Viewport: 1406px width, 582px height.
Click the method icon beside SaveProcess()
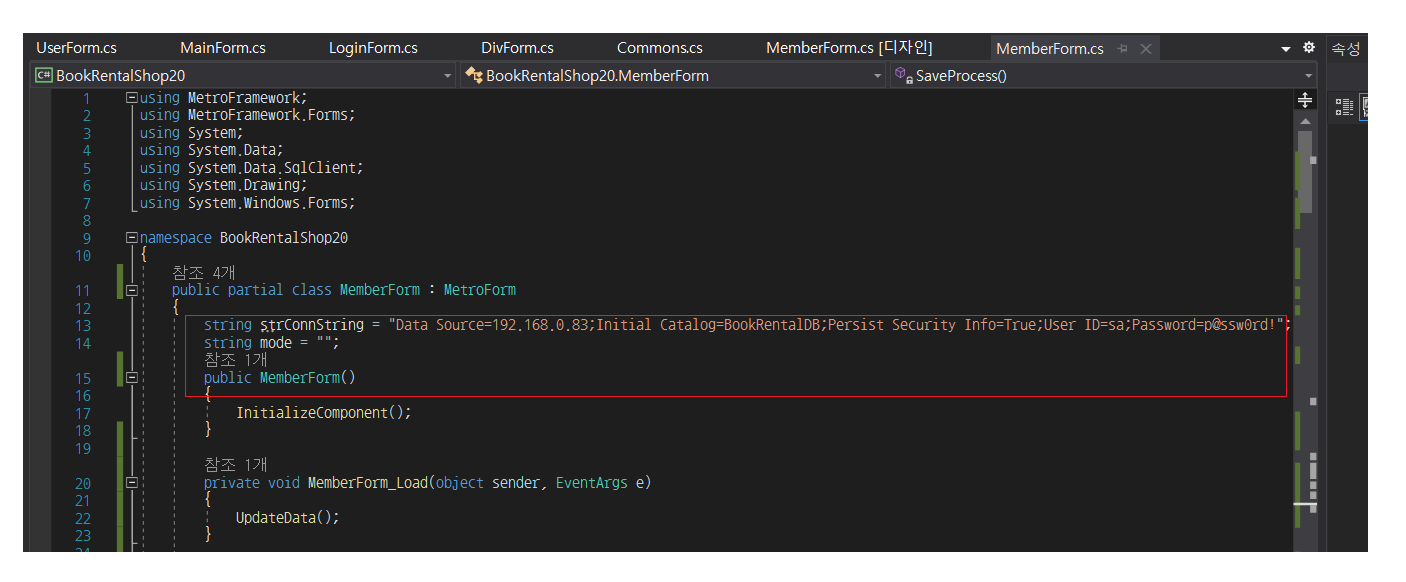point(904,75)
